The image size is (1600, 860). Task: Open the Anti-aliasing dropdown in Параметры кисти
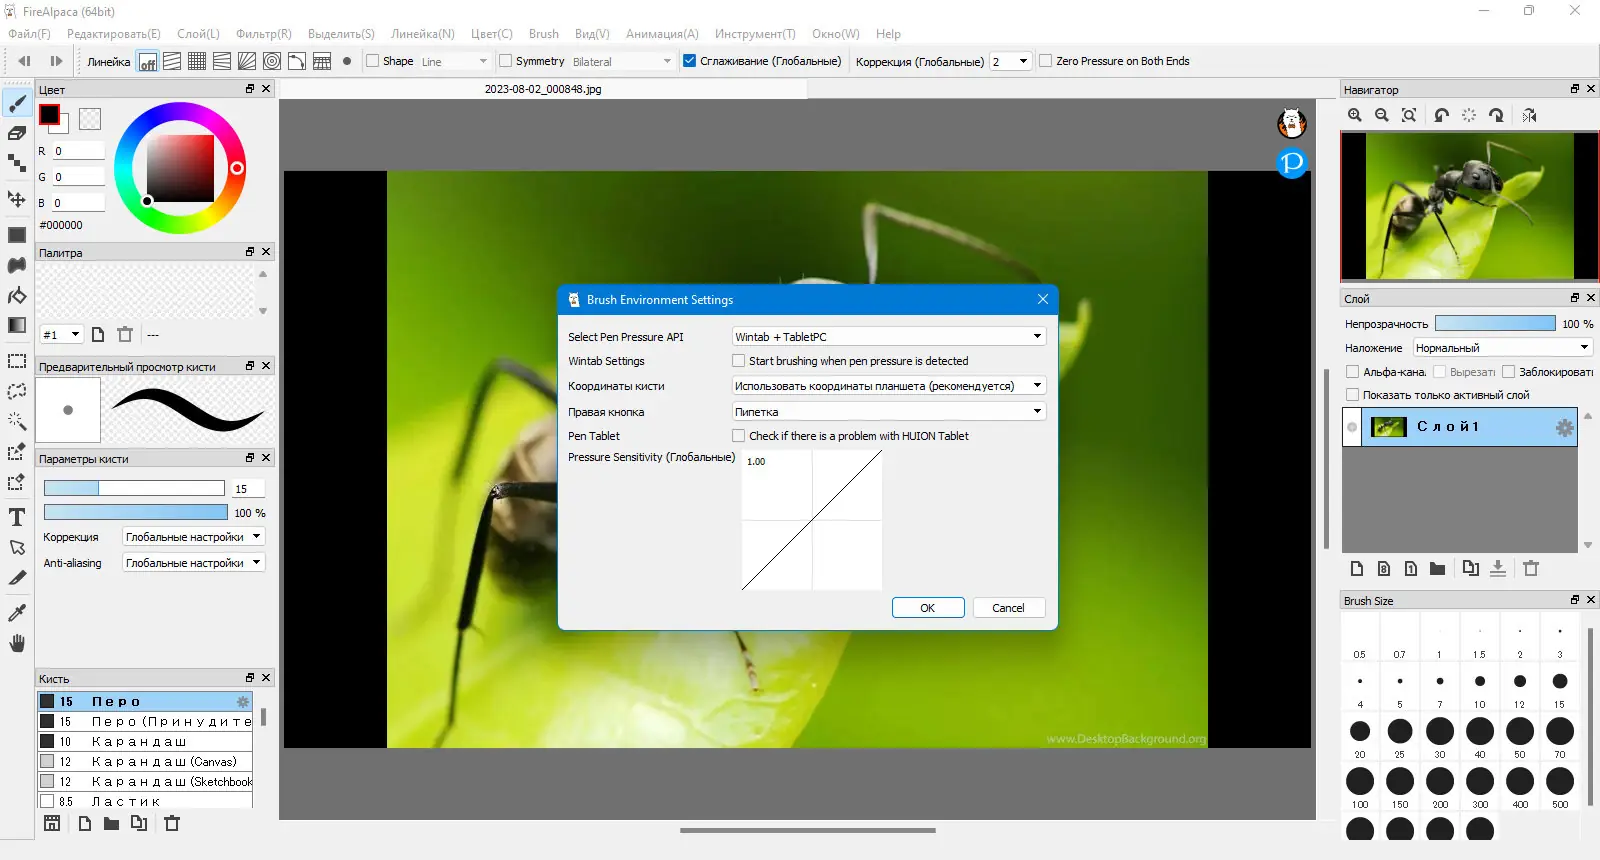(x=193, y=563)
